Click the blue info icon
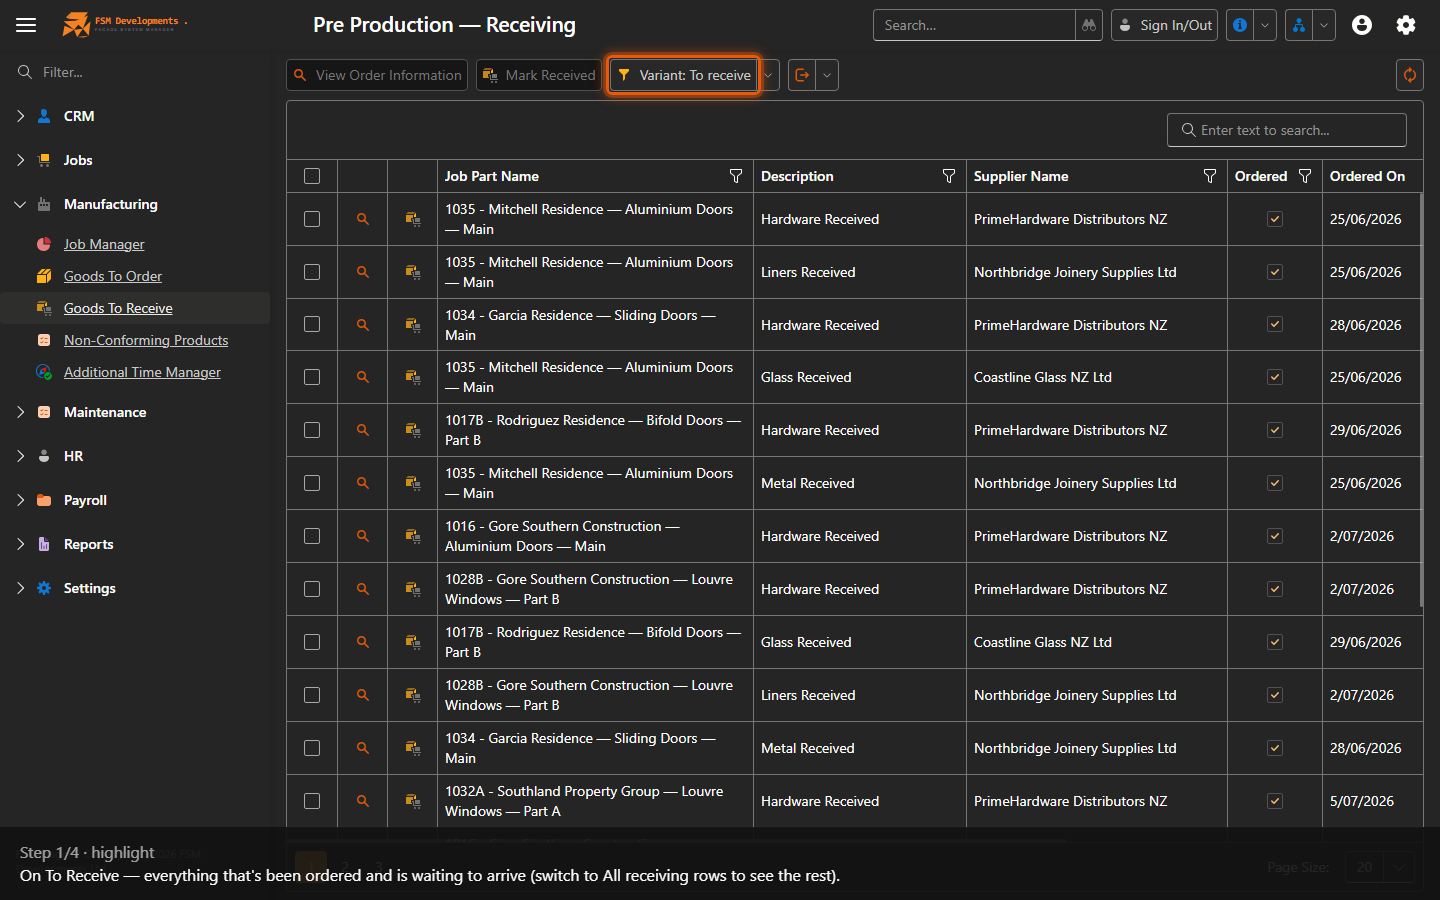 tap(1240, 25)
